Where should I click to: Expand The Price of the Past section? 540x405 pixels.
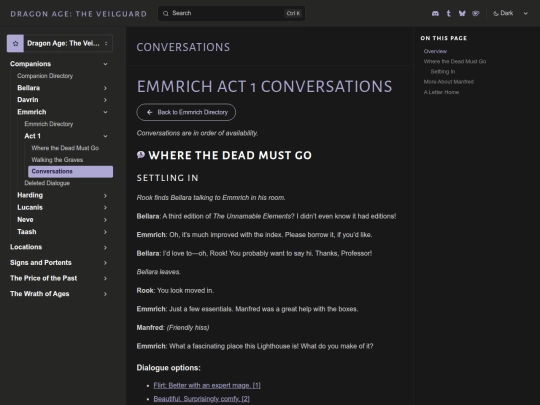click(x=59, y=278)
